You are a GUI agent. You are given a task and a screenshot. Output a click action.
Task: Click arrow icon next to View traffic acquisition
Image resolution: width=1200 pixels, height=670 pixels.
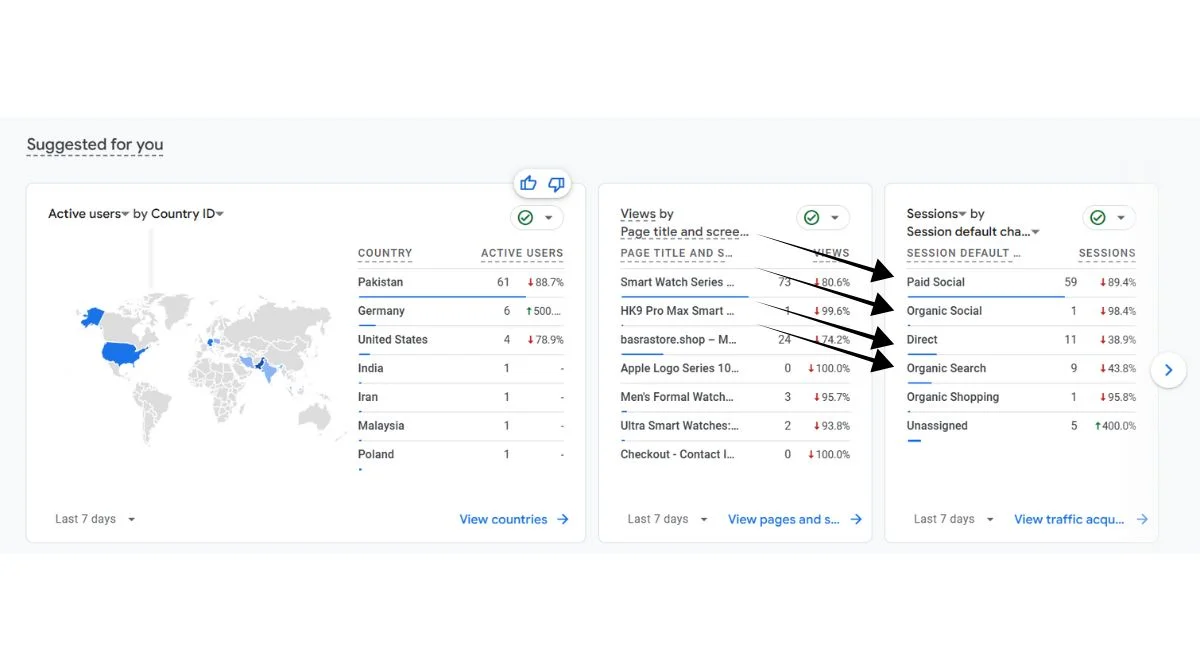(1142, 519)
